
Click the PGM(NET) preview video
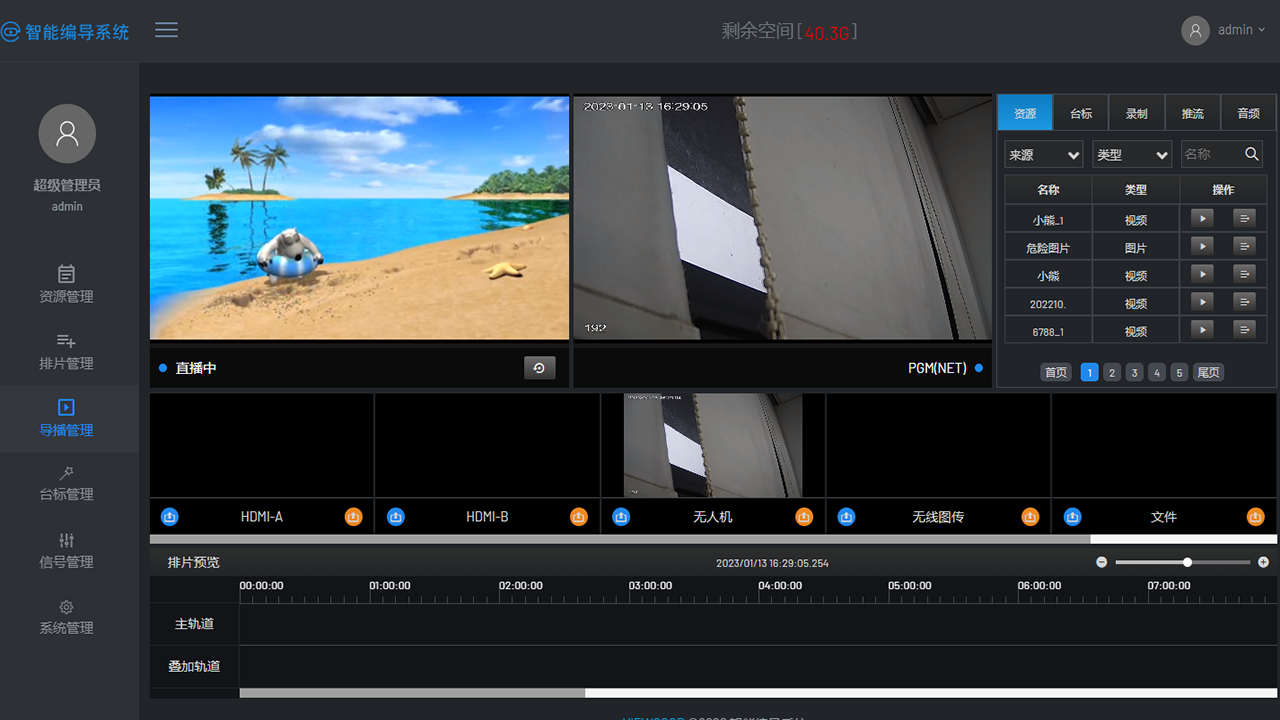pos(783,218)
